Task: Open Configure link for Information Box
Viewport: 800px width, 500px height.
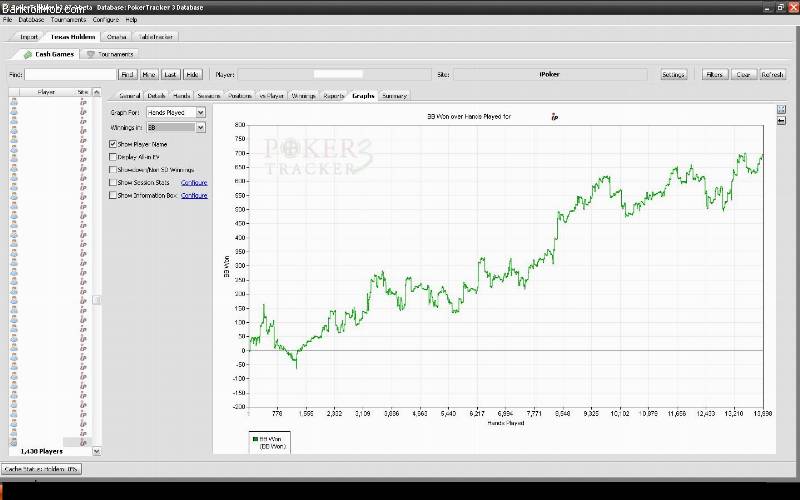Action: pyautogui.click(x=194, y=195)
